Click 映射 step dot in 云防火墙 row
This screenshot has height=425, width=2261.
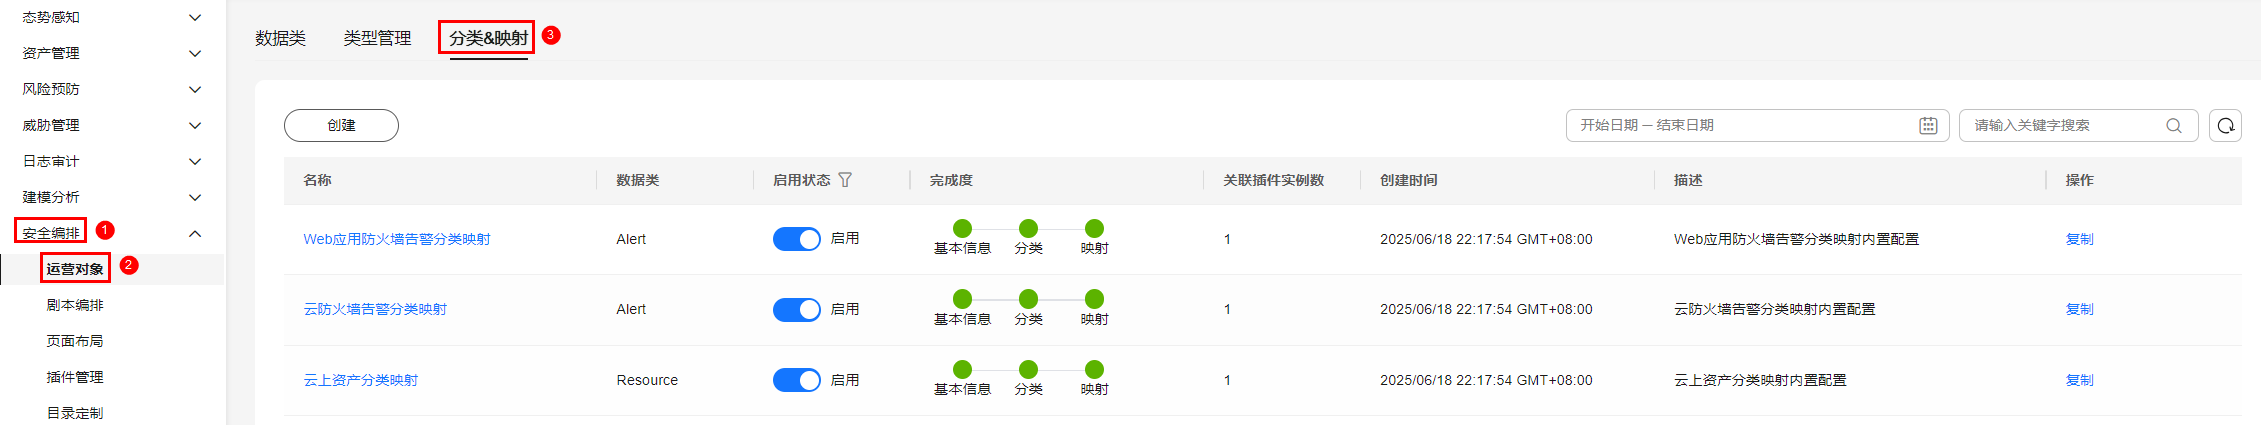[1094, 298]
